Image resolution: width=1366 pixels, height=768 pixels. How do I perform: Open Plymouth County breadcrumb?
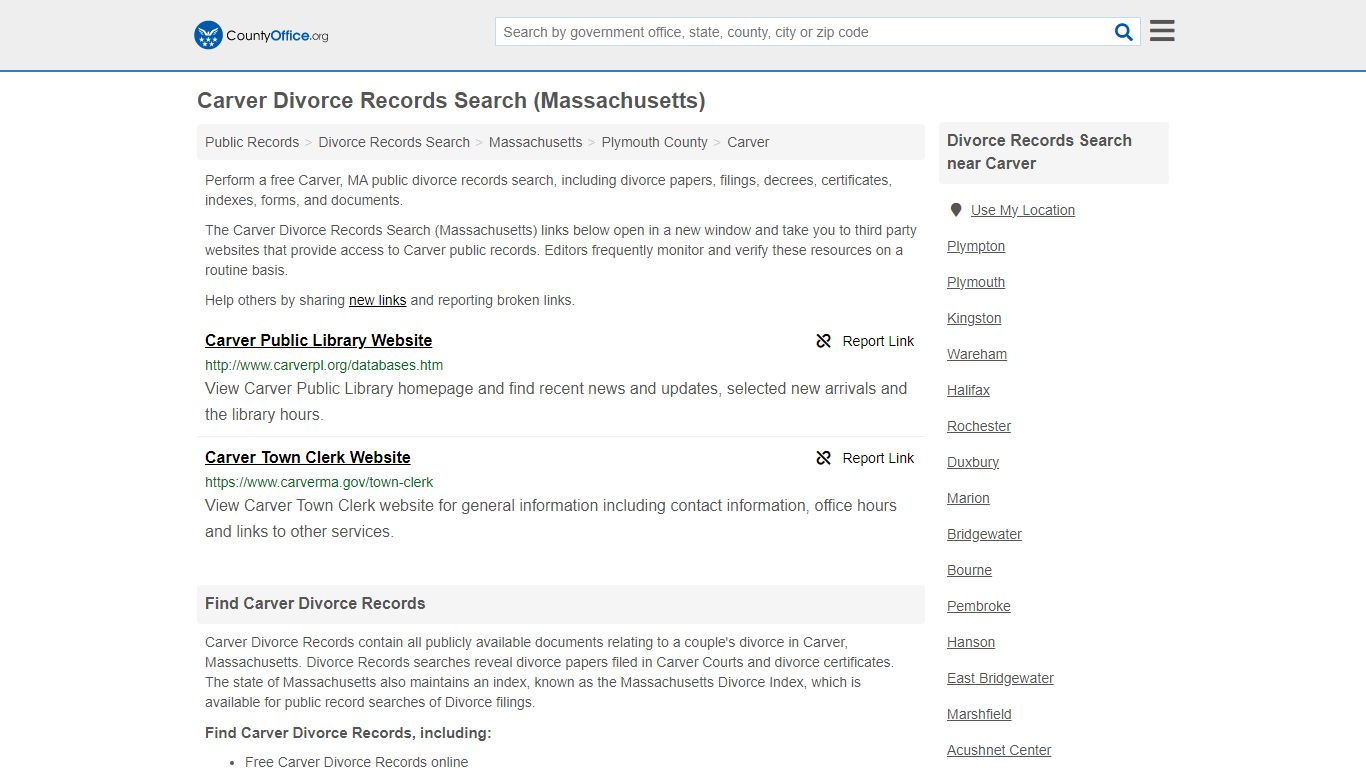(x=654, y=142)
